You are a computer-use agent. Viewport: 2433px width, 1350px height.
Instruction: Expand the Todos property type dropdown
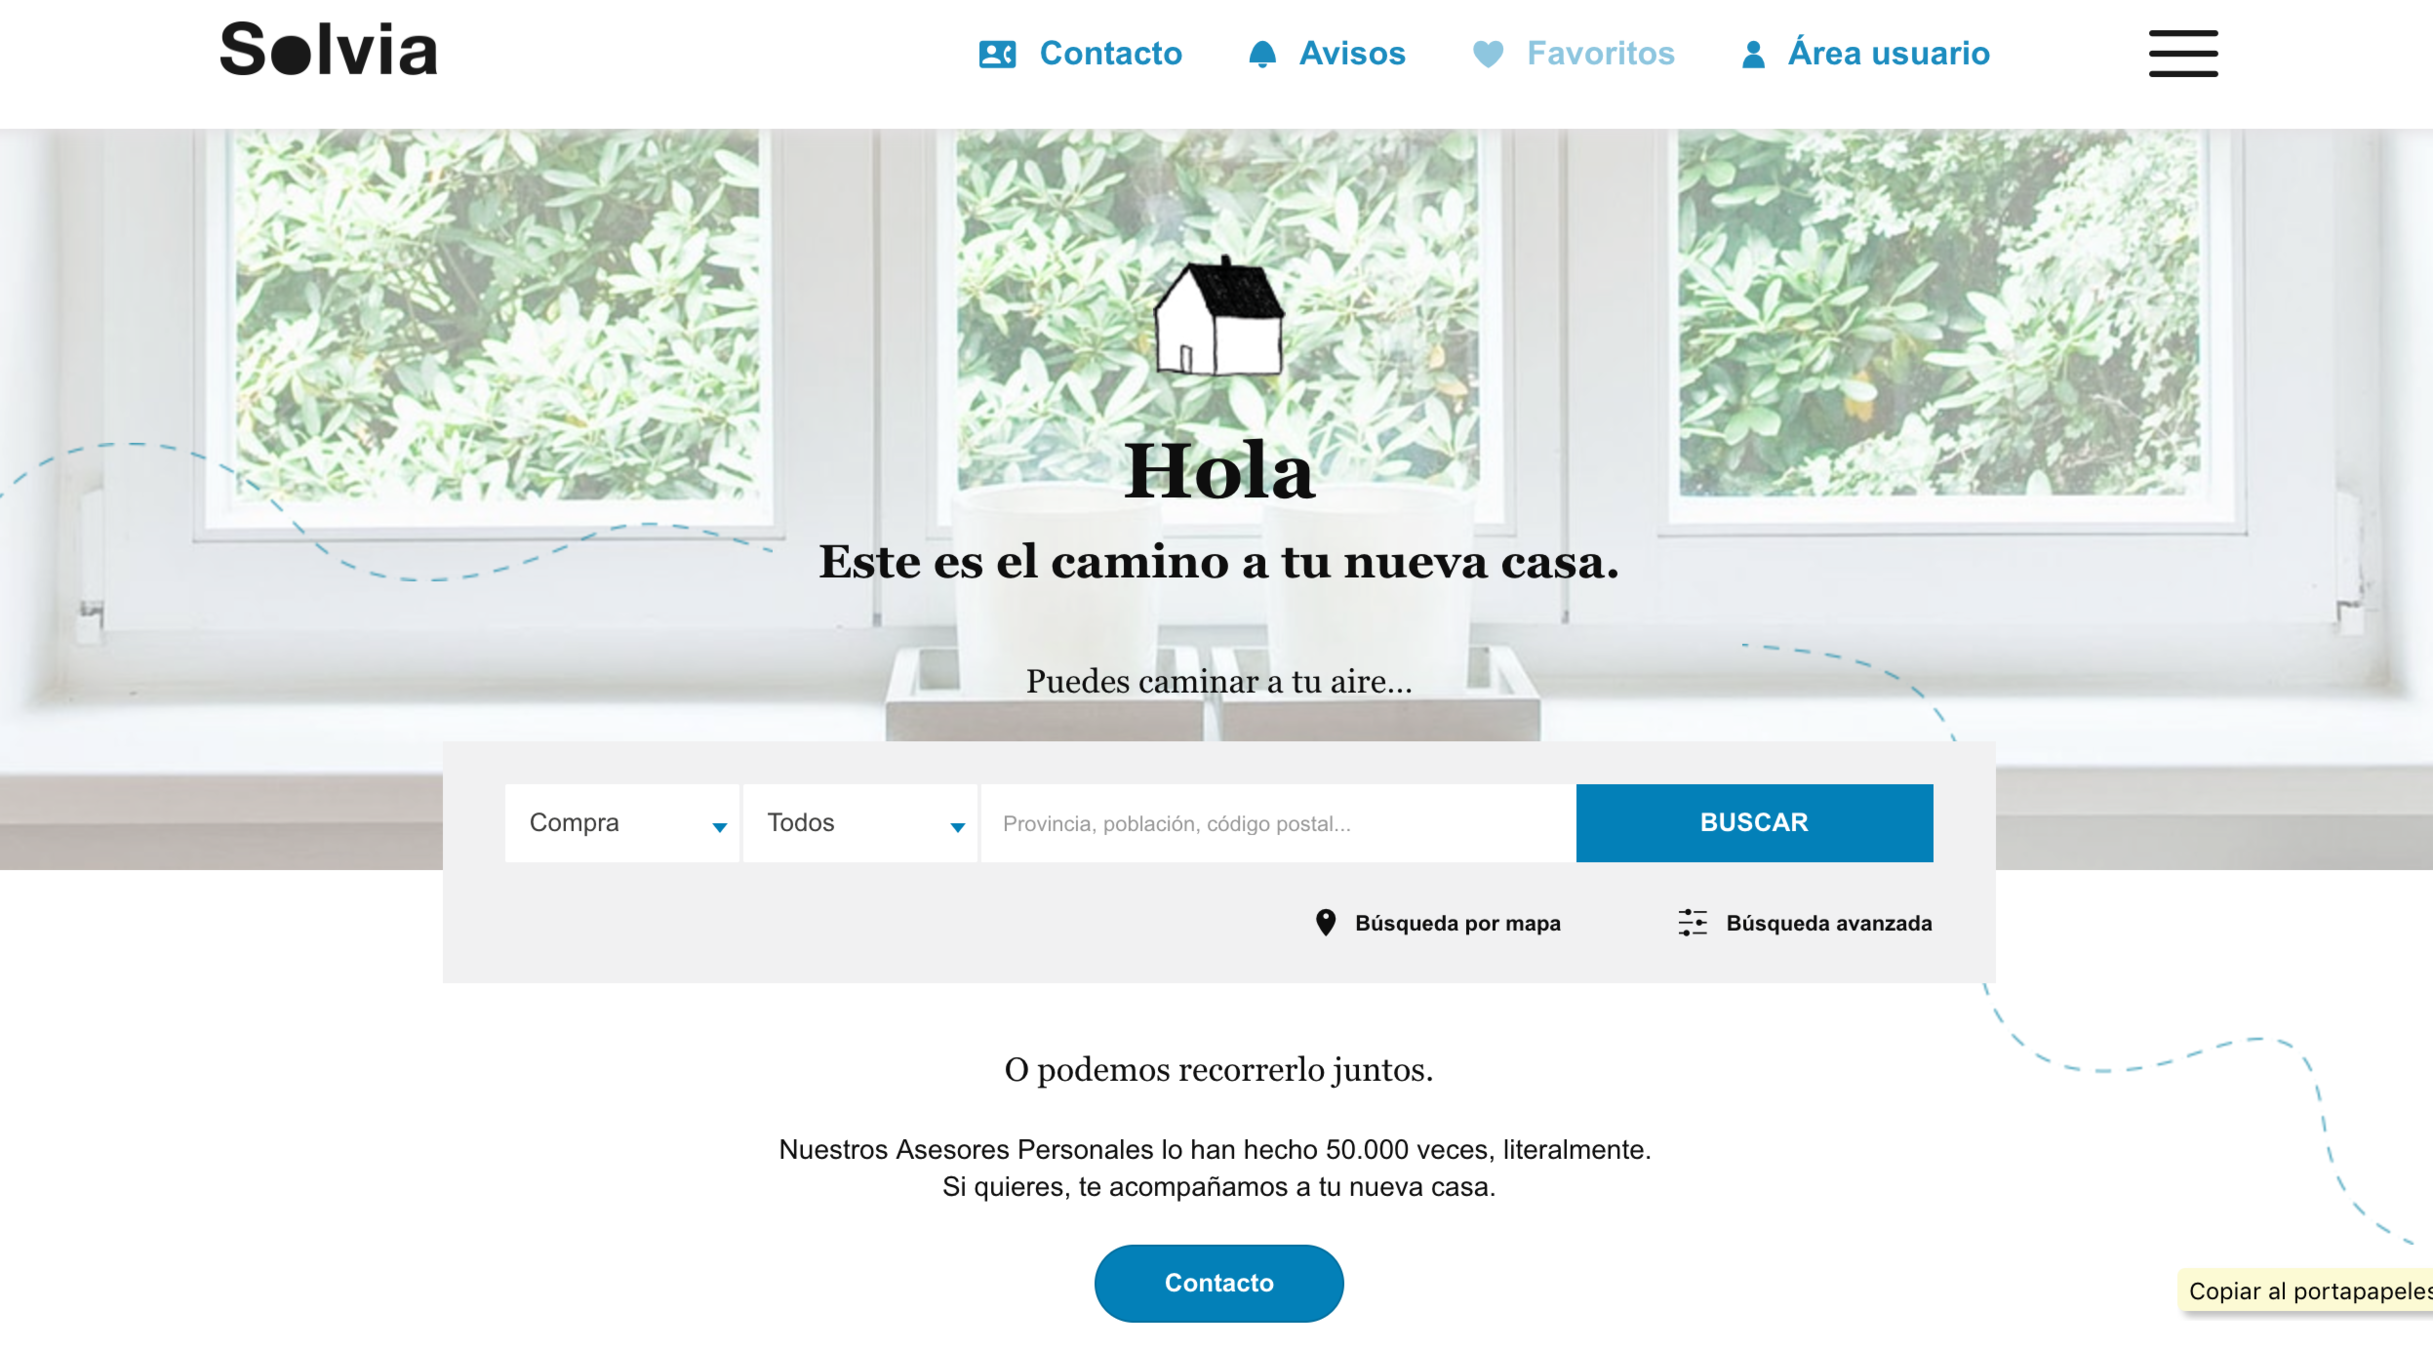pyautogui.click(x=860, y=823)
